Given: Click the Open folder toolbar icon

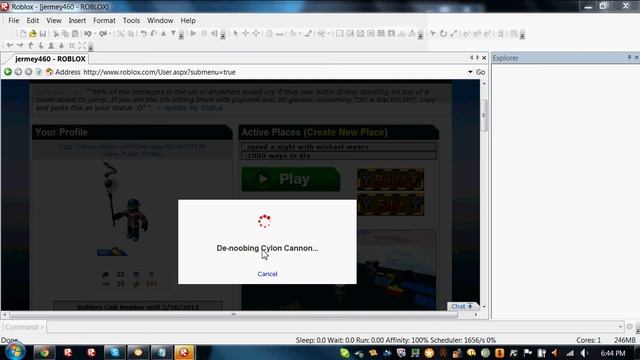Looking at the screenshot, I should (x=33, y=34).
